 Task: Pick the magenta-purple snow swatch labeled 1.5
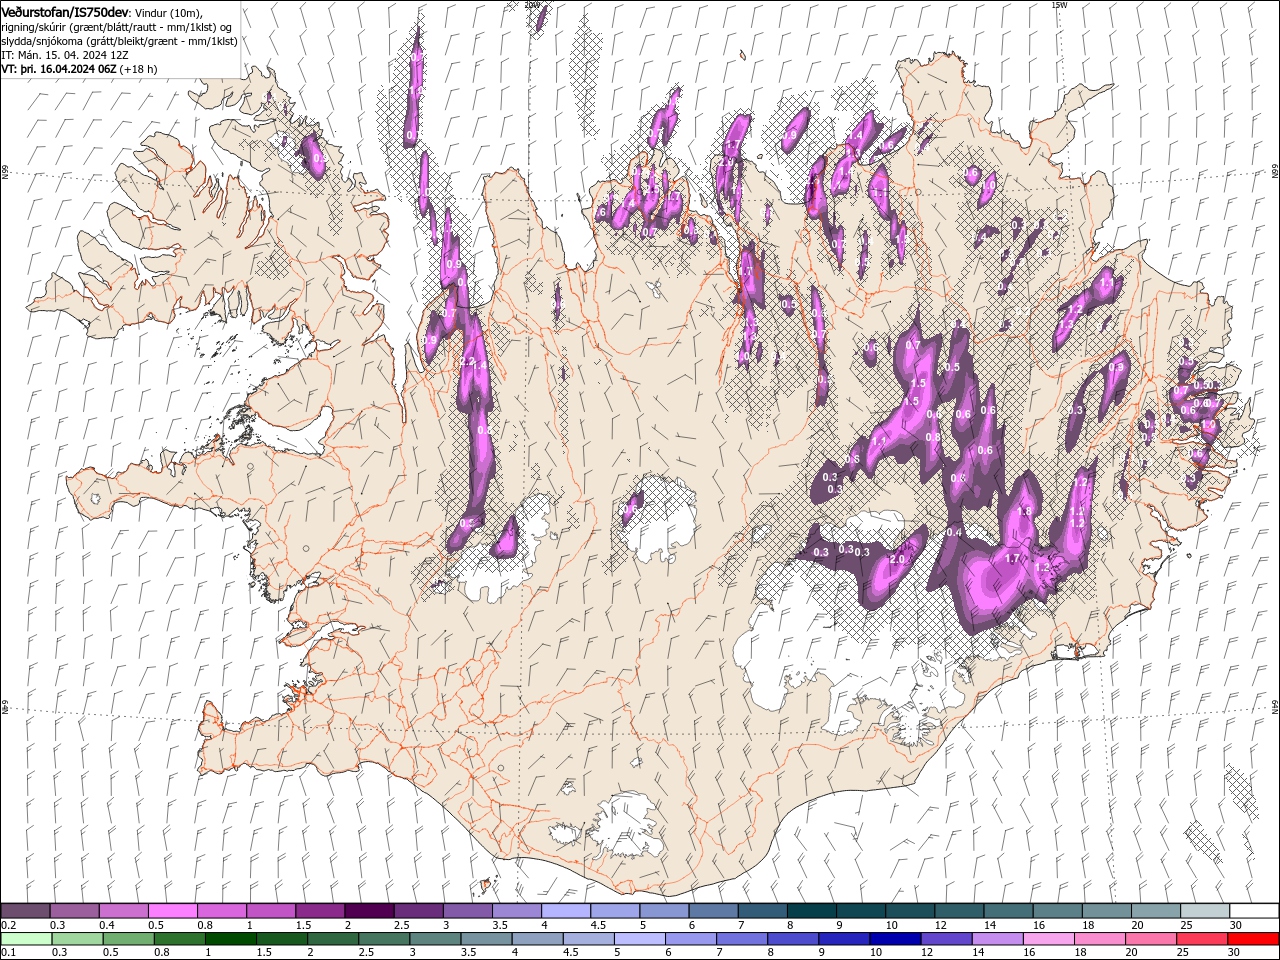click(320, 911)
